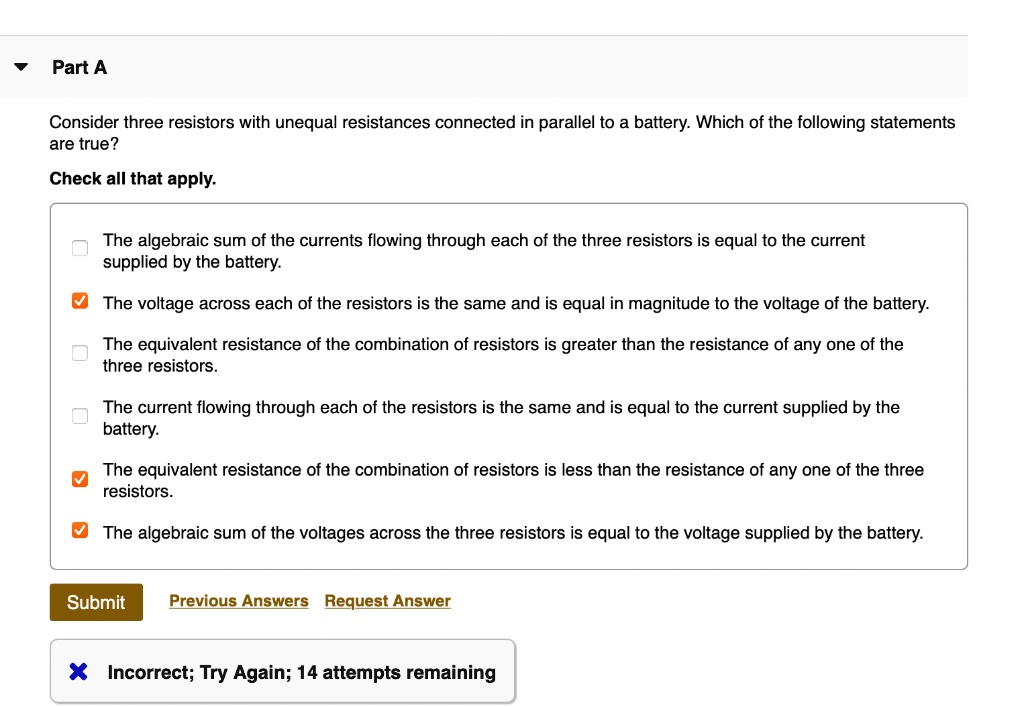The image size is (1024, 707).
Task: Click the Request Answer link
Action: tap(387, 601)
